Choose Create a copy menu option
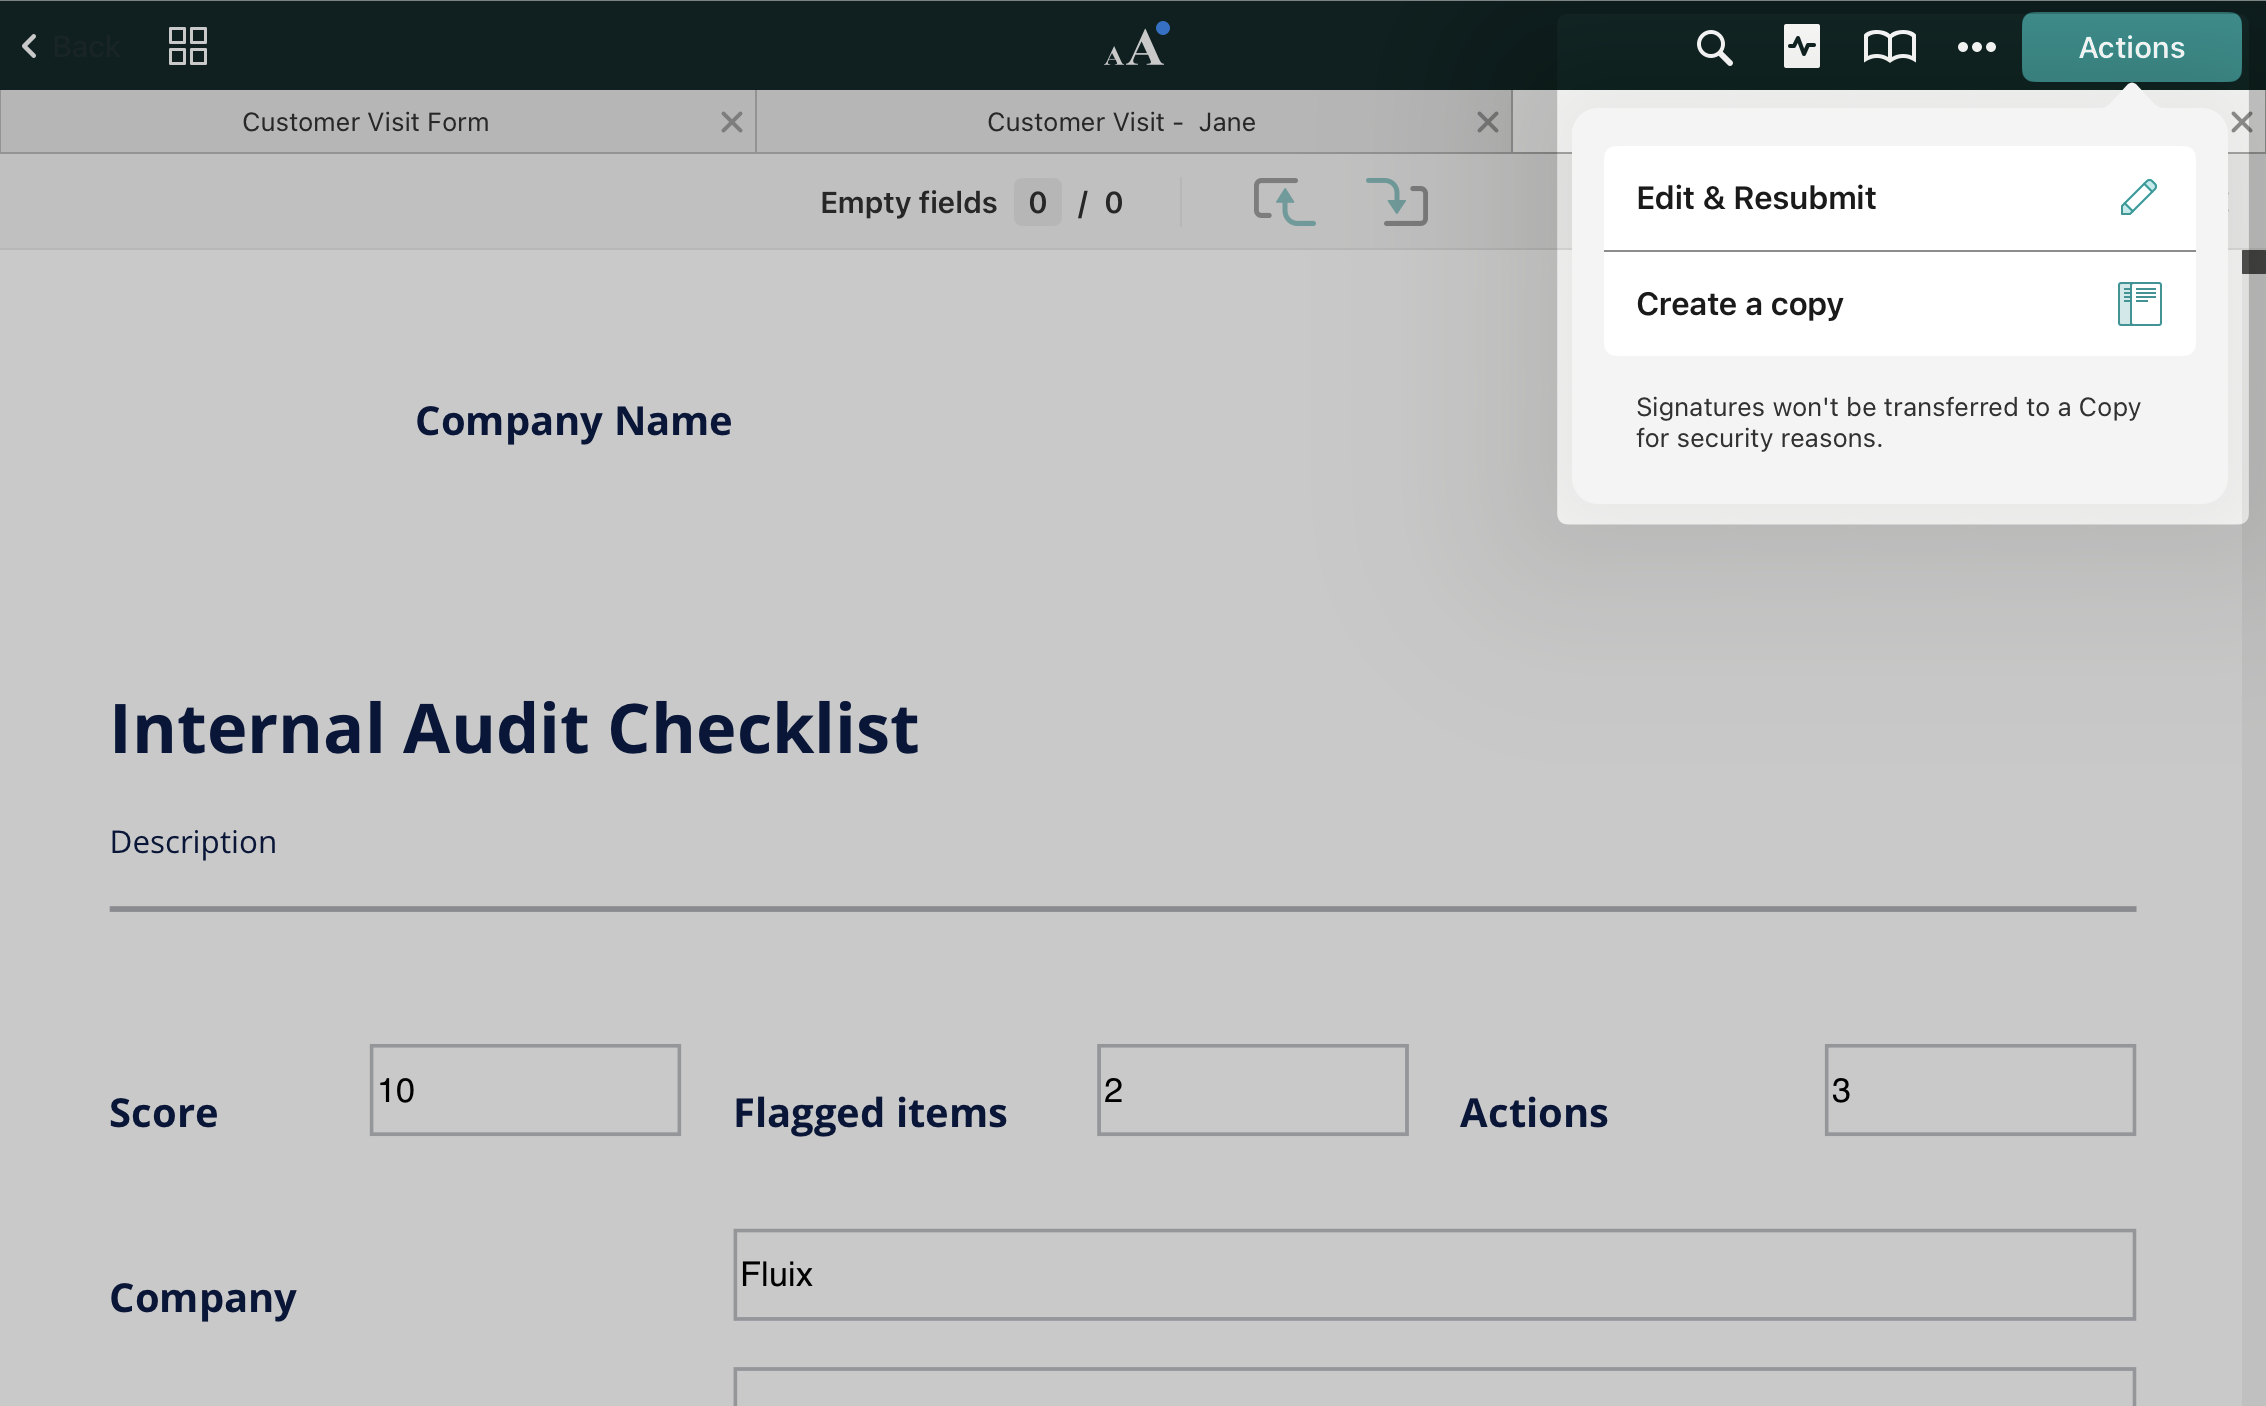The height and width of the screenshot is (1406, 2266). click(x=1739, y=304)
